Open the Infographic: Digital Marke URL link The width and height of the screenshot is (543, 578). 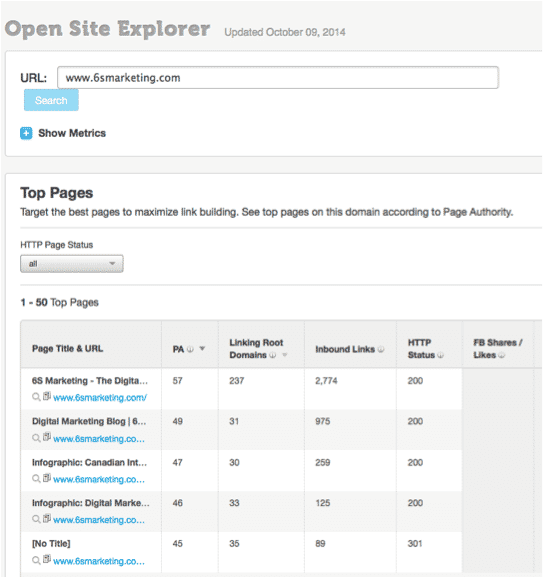[99, 520]
